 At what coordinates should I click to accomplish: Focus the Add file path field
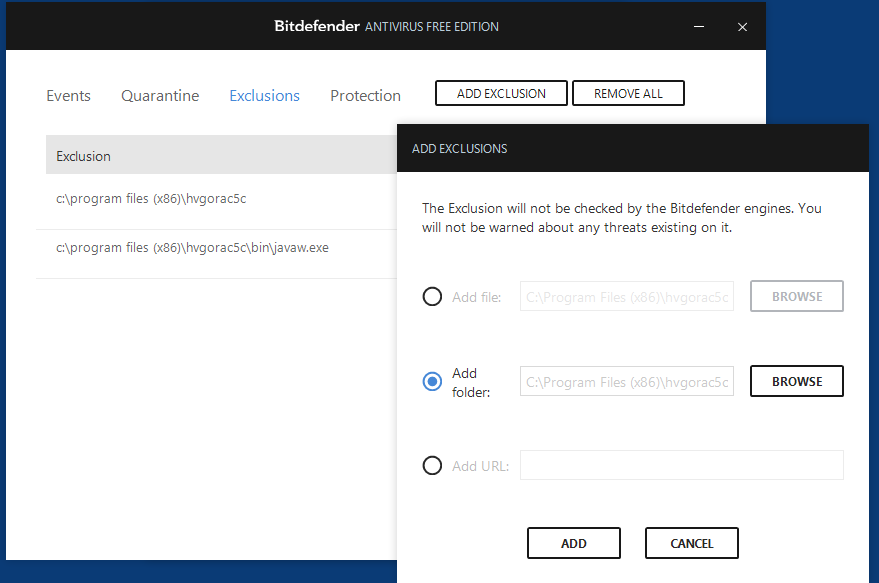627,297
